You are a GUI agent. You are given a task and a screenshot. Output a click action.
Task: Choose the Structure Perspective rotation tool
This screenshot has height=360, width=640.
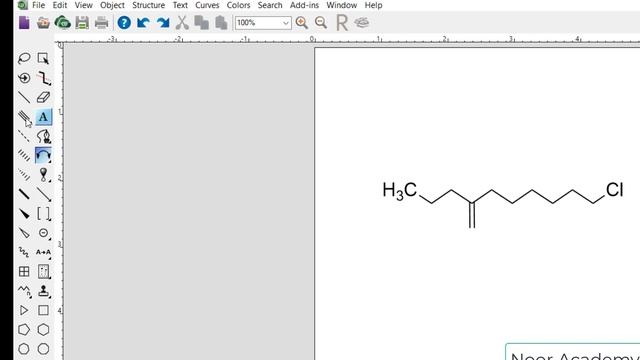pyautogui.click(x=24, y=78)
